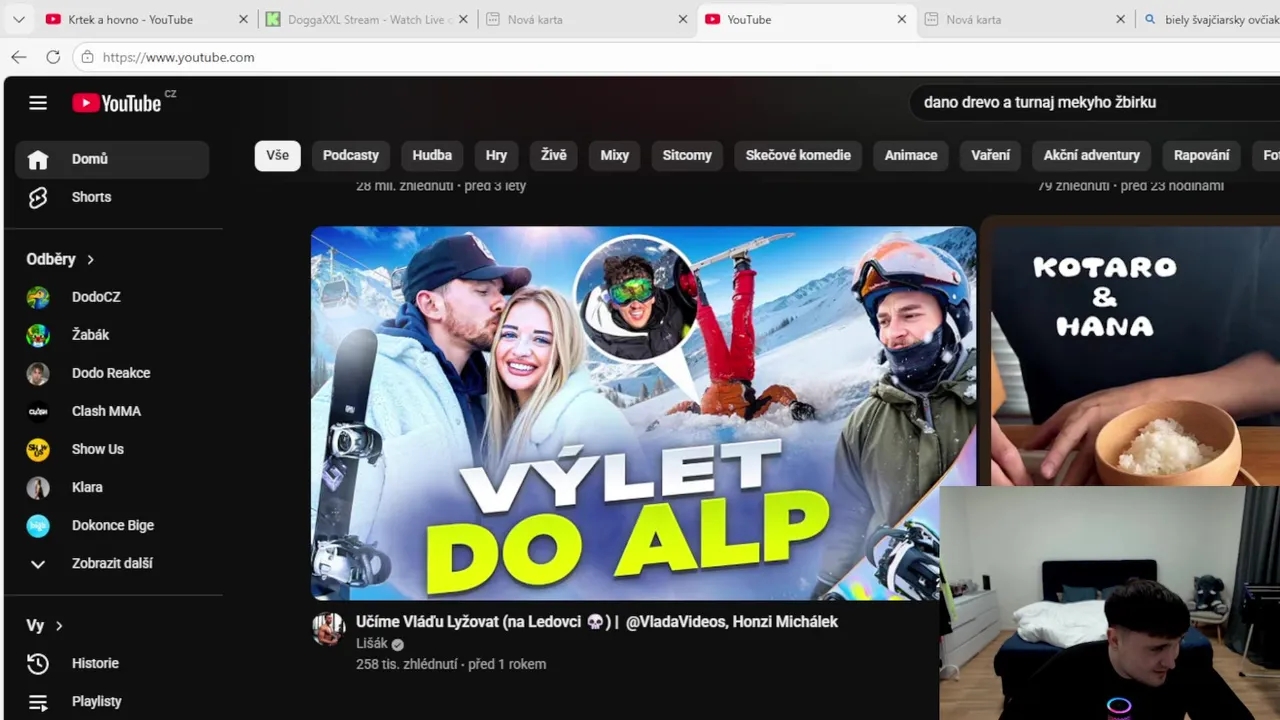Open video title Učíme Vláďu Lyžovat
Viewport: 1280px width, 720px height.
pyautogui.click(x=597, y=622)
